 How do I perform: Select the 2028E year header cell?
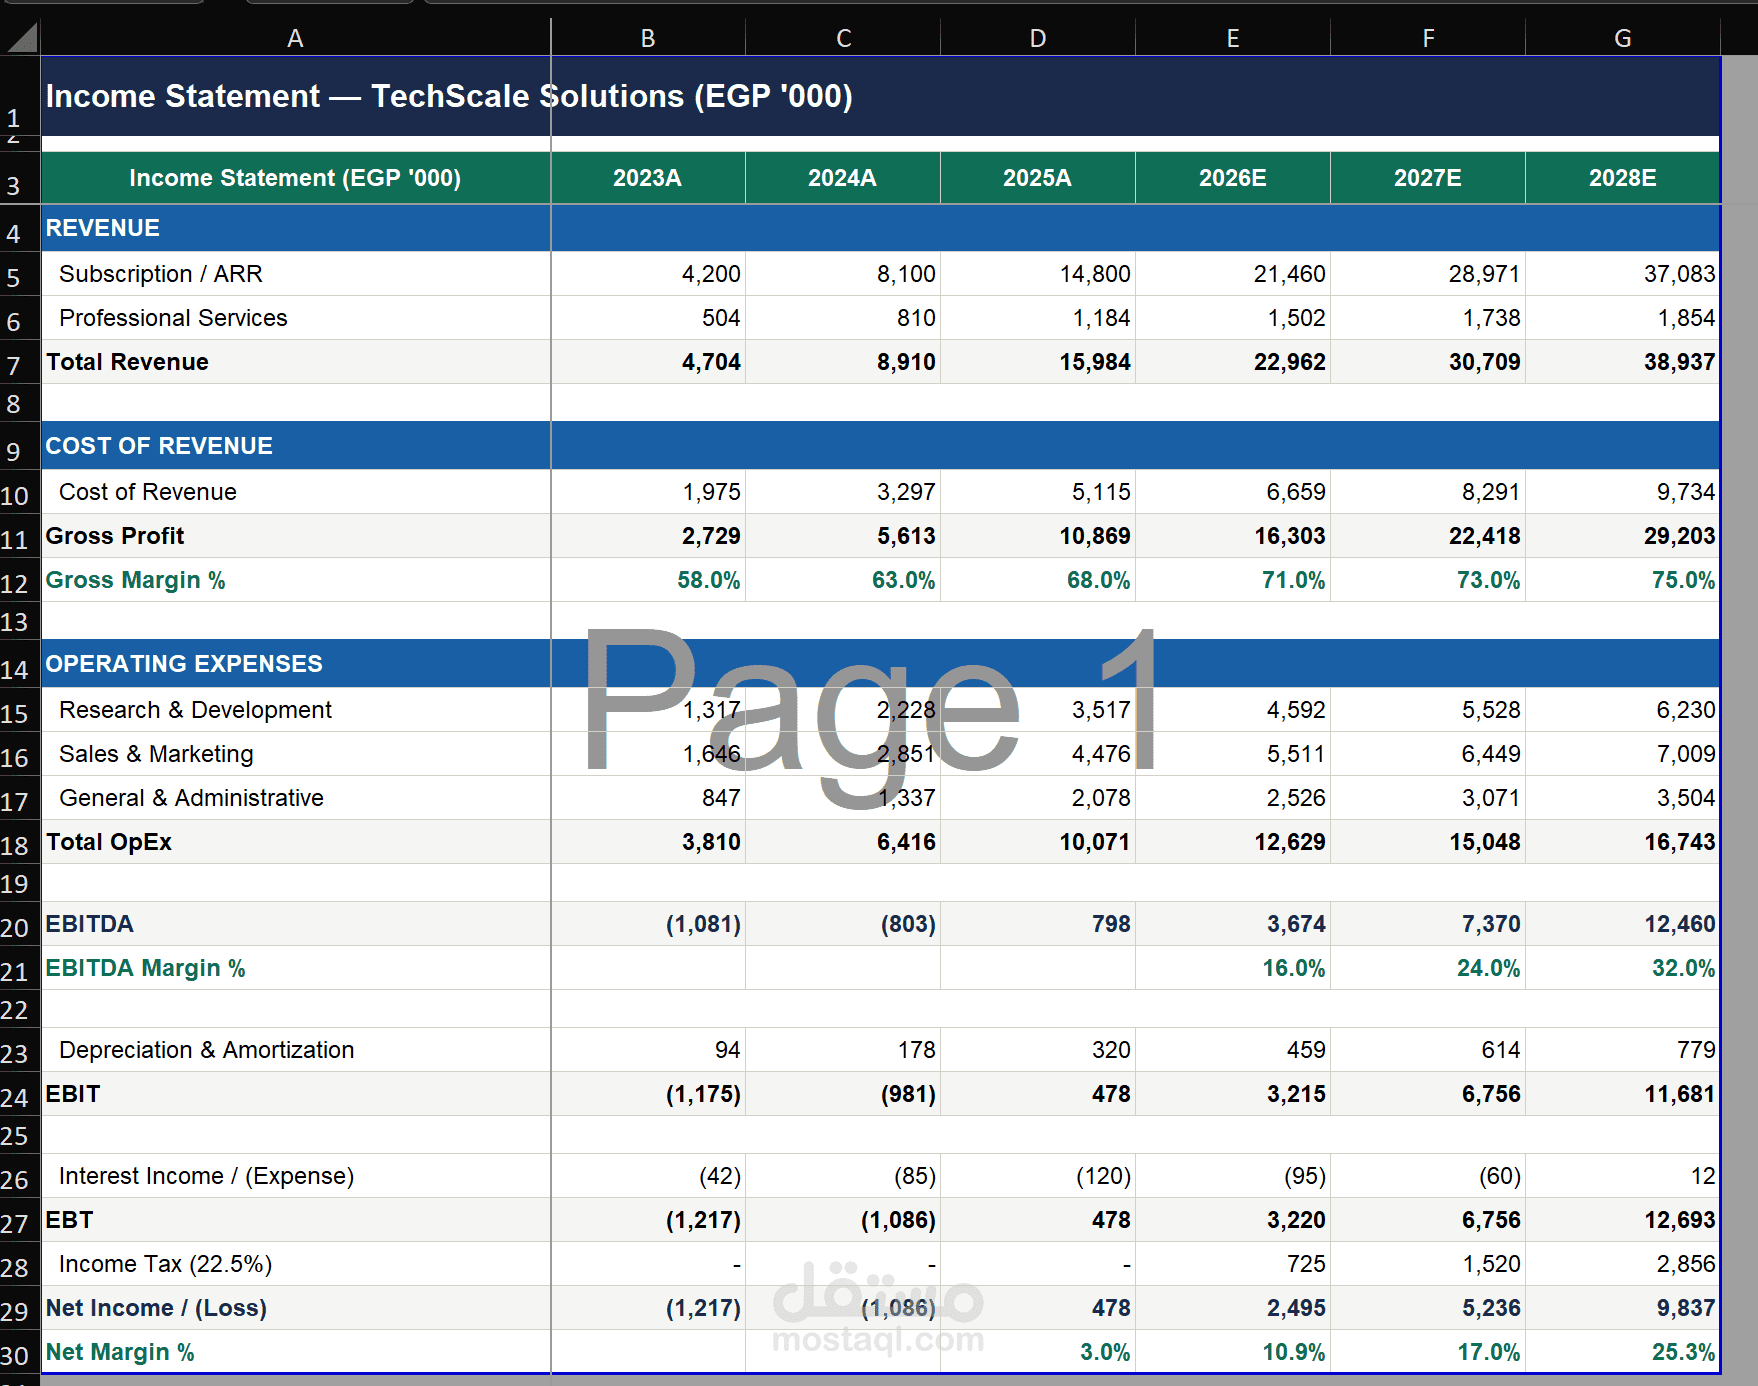pos(1623,178)
